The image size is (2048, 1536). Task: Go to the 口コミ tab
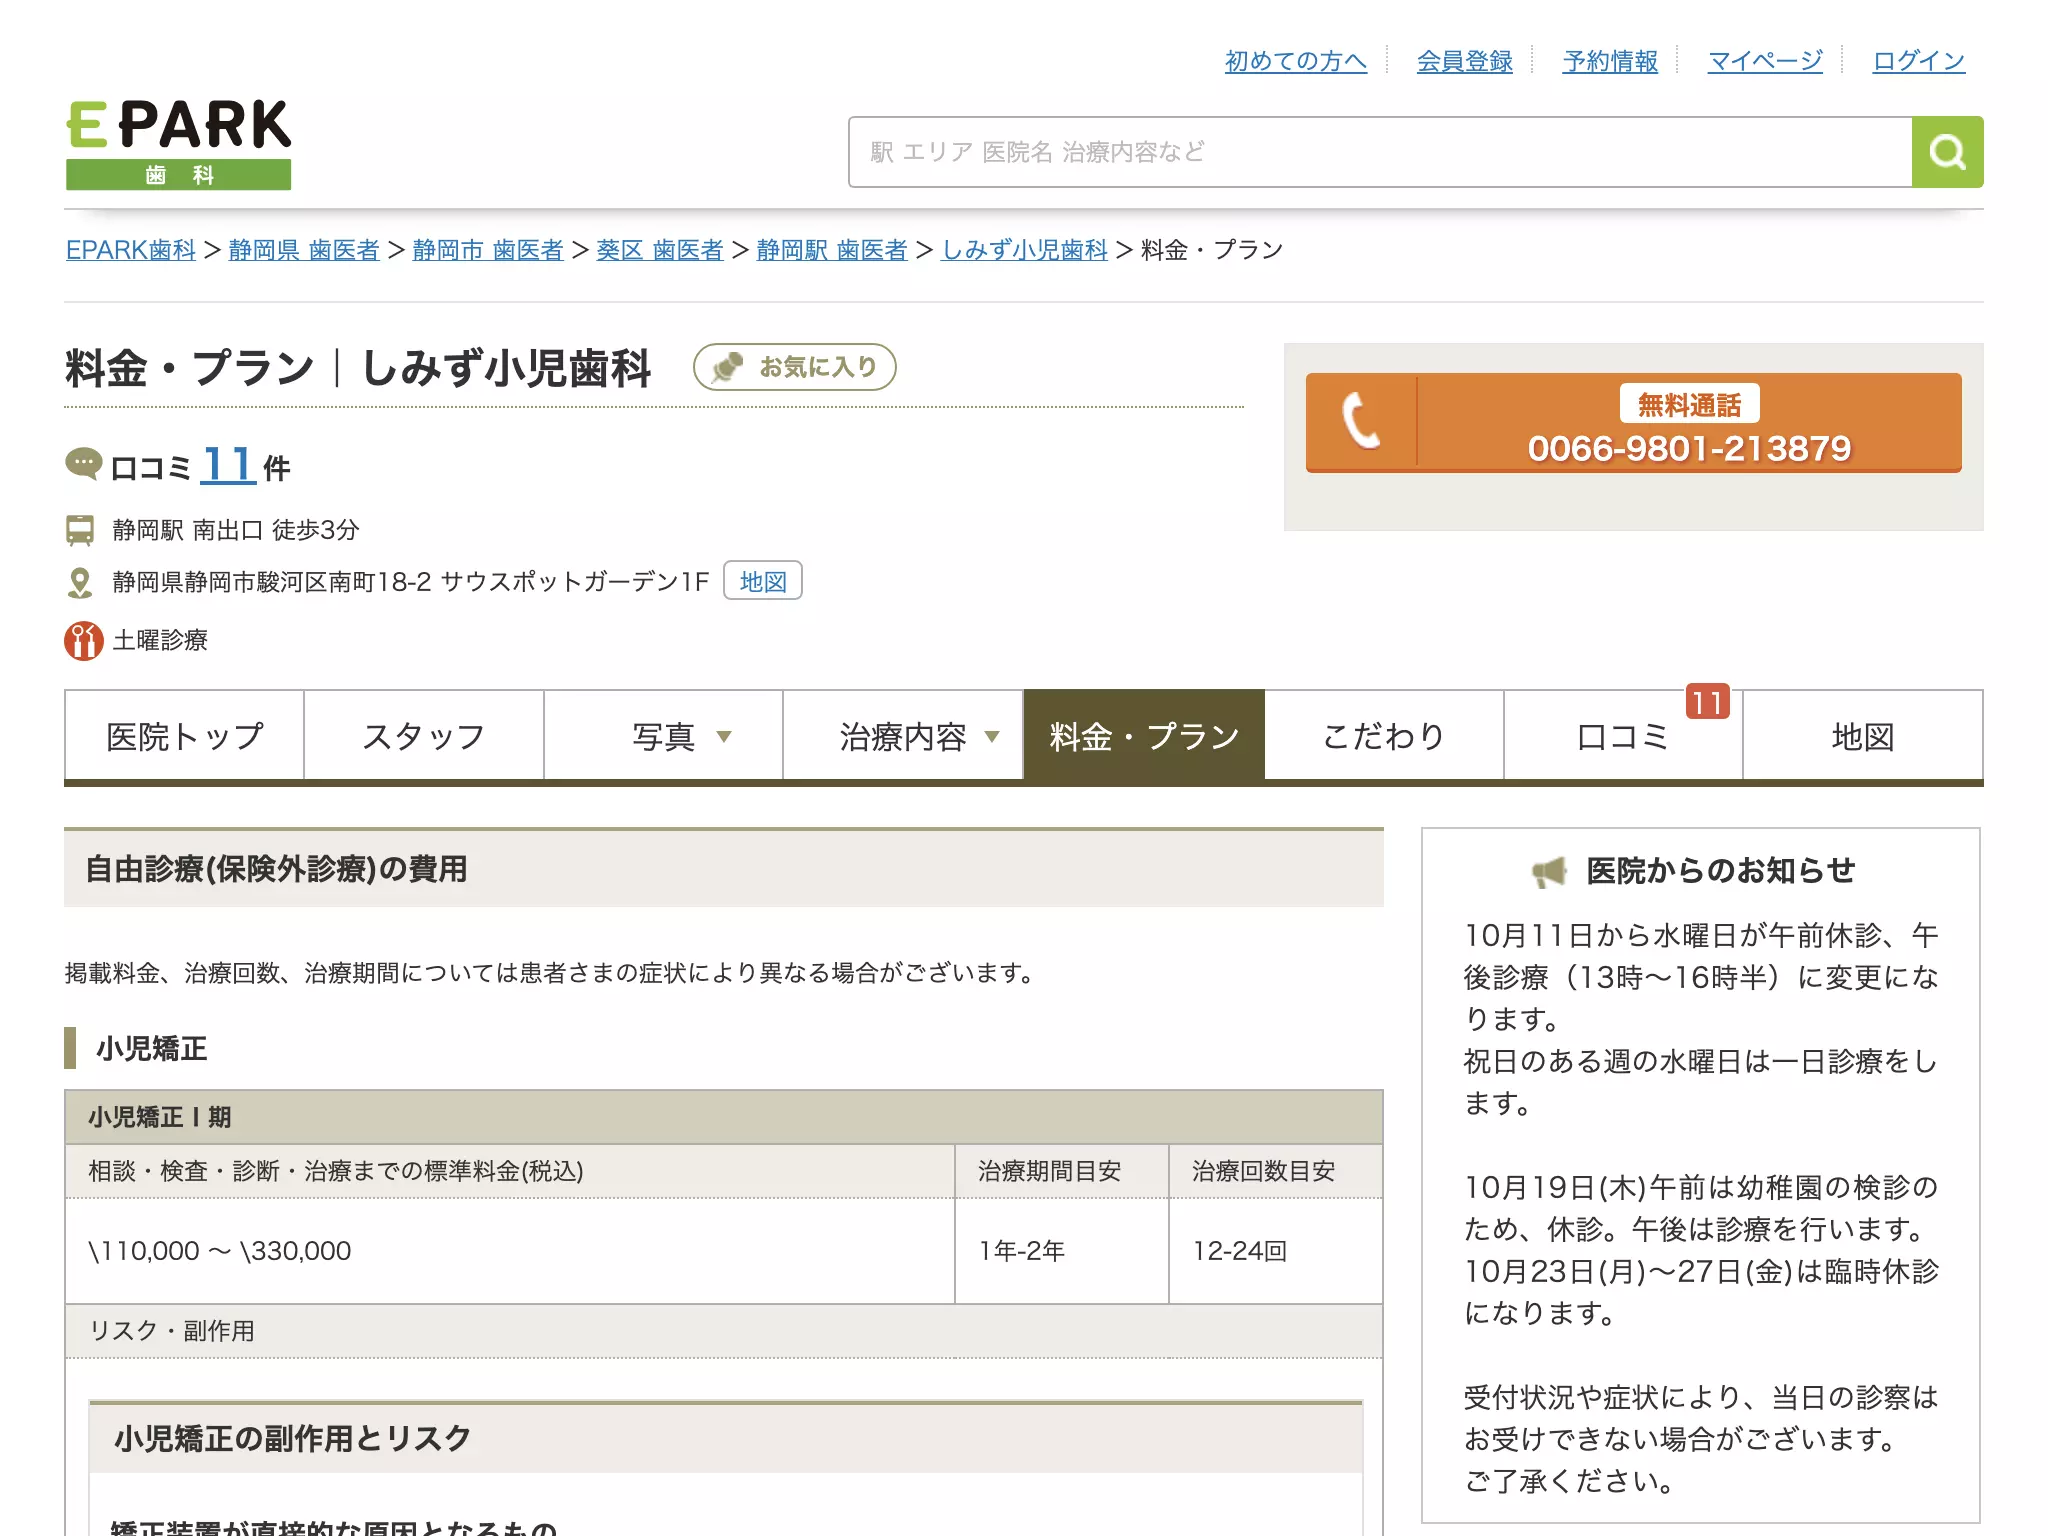click(x=1623, y=735)
